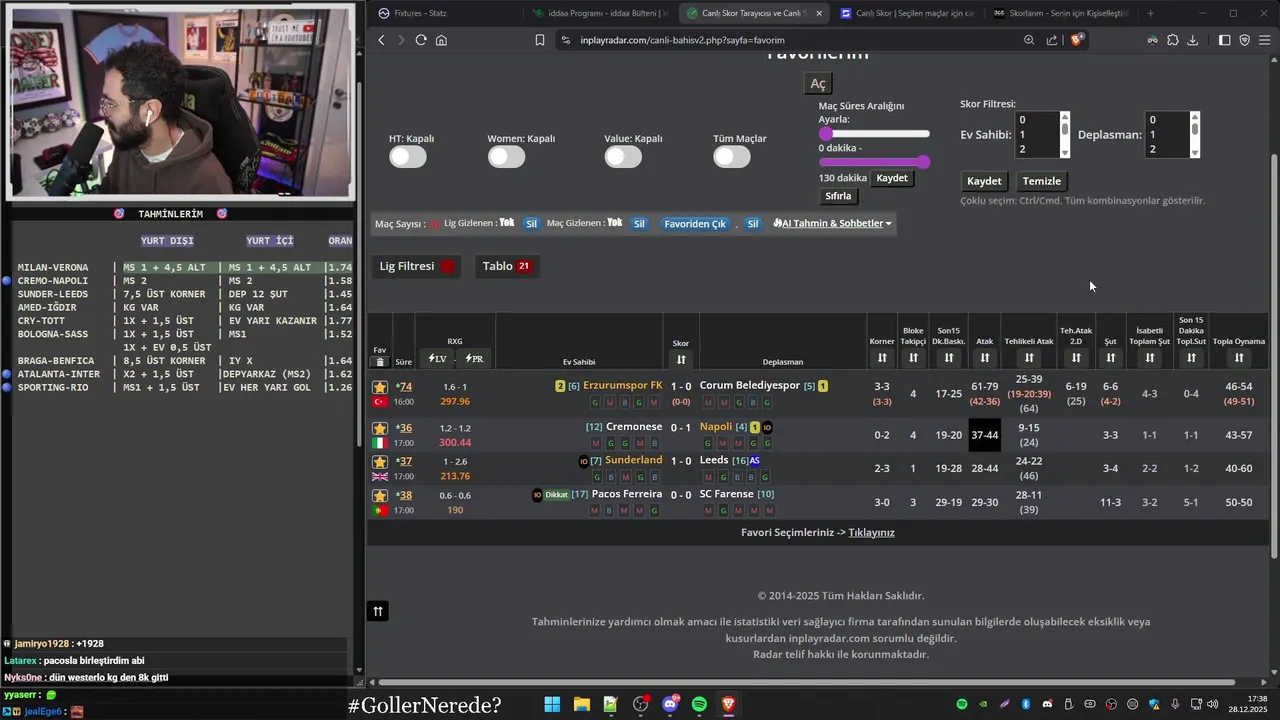Click the upper match duration slider handle
Screen dimensions: 1280x720
(x=826, y=133)
